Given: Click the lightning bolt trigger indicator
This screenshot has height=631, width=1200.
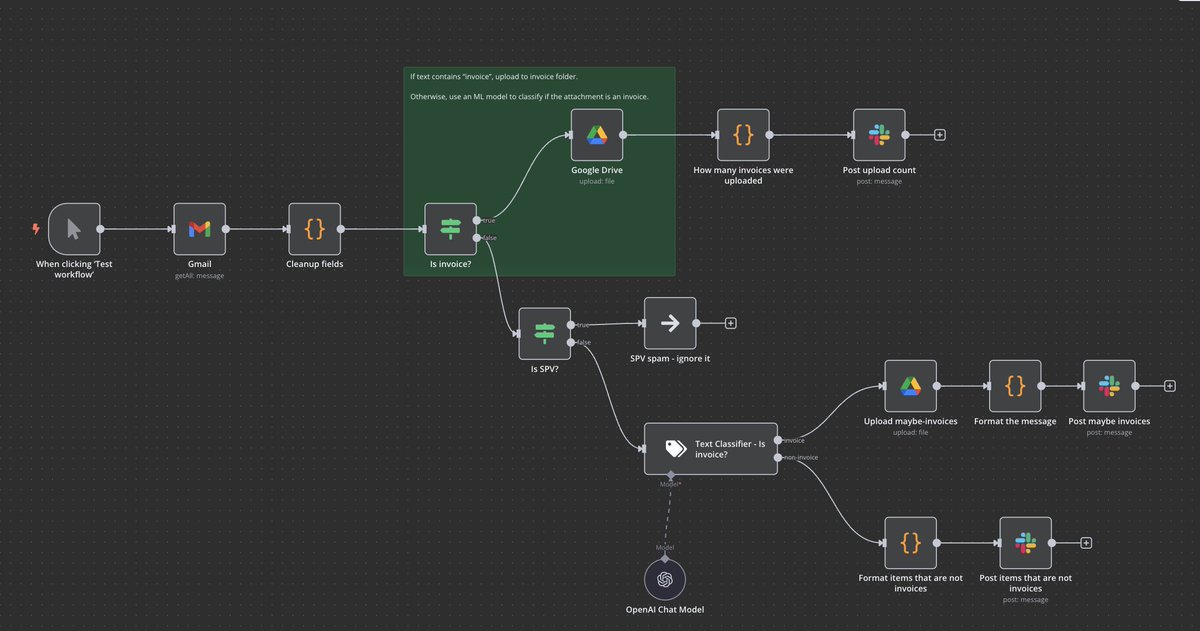Looking at the screenshot, I should point(37,229).
